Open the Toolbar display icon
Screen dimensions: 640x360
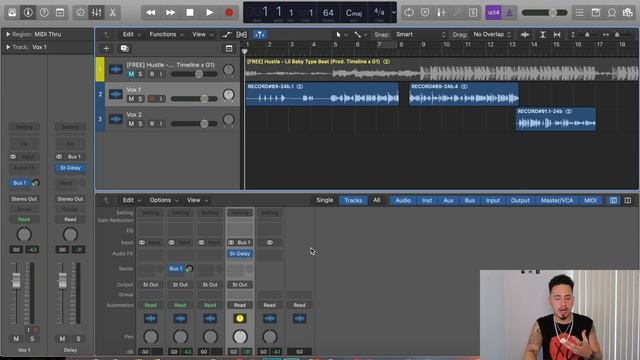(60, 13)
